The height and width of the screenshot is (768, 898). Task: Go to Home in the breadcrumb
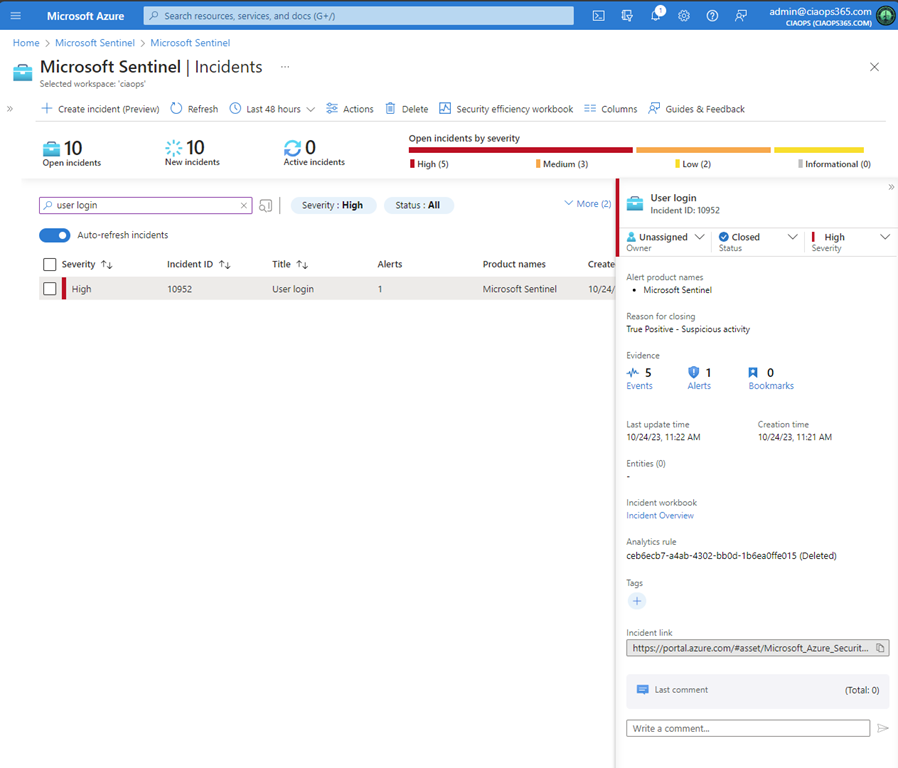(26, 43)
